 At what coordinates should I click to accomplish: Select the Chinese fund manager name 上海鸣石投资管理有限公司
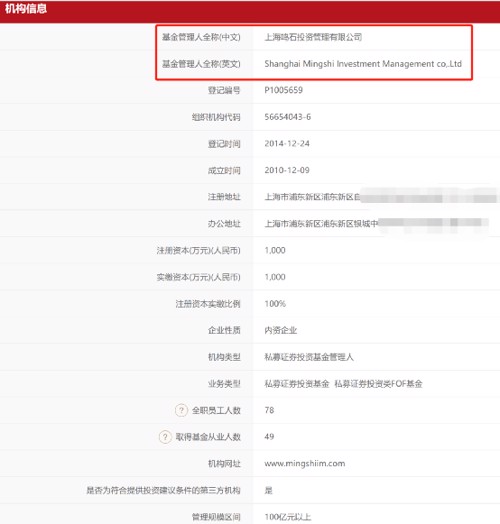pos(313,37)
